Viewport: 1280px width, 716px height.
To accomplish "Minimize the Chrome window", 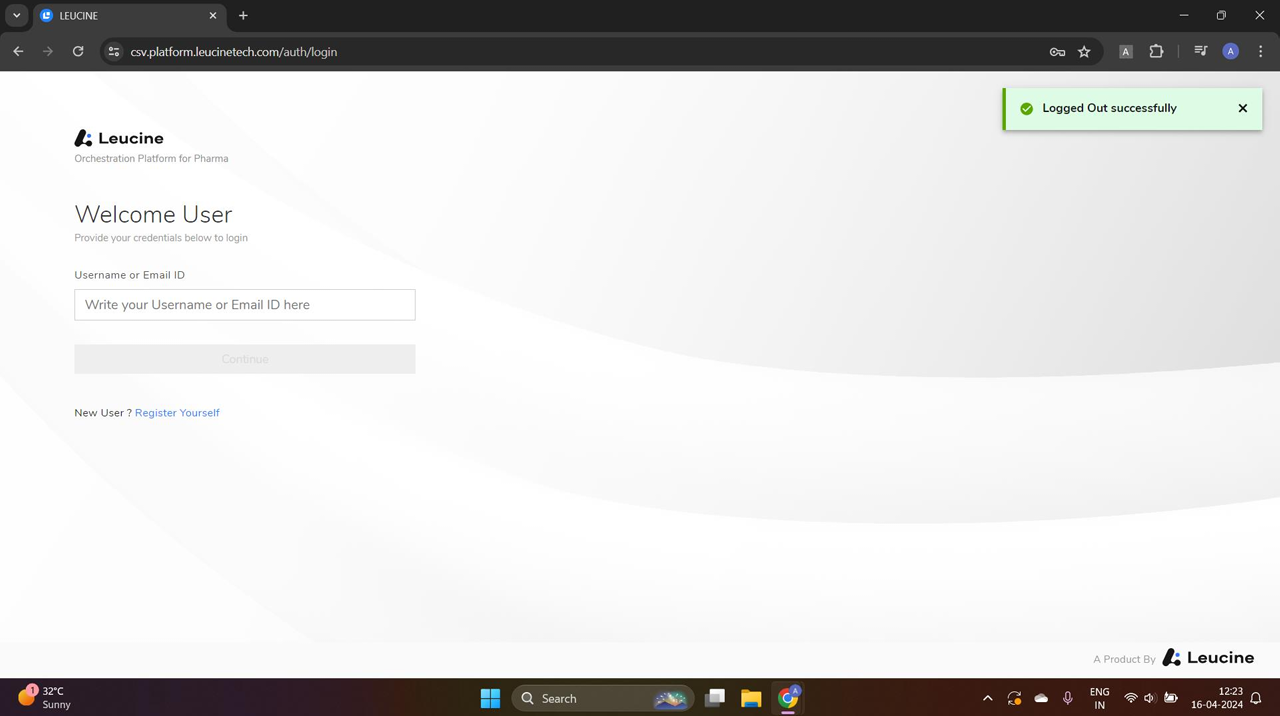I will (x=1184, y=16).
